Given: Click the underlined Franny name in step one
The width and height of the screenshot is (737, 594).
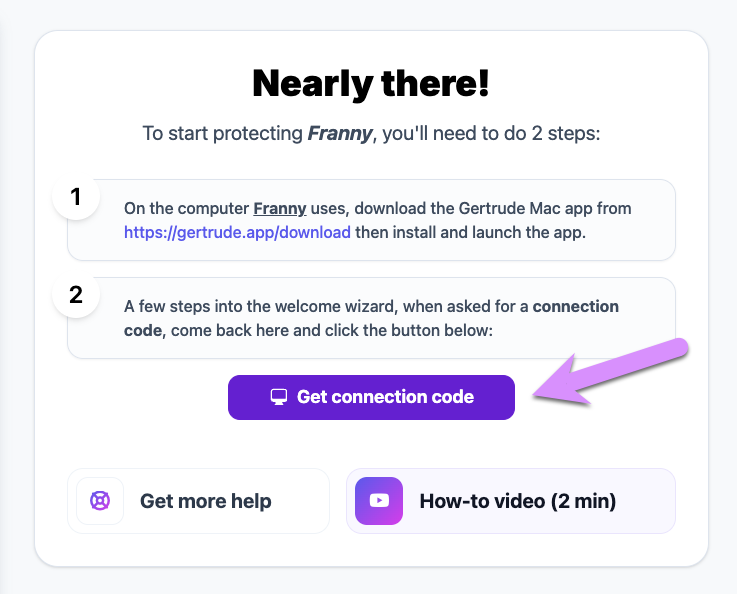Looking at the screenshot, I should coord(280,208).
